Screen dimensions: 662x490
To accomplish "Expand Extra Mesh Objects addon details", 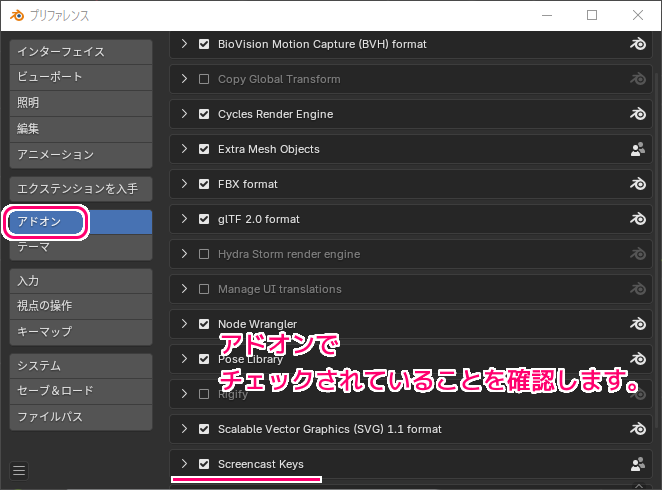I will (x=184, y=149).
